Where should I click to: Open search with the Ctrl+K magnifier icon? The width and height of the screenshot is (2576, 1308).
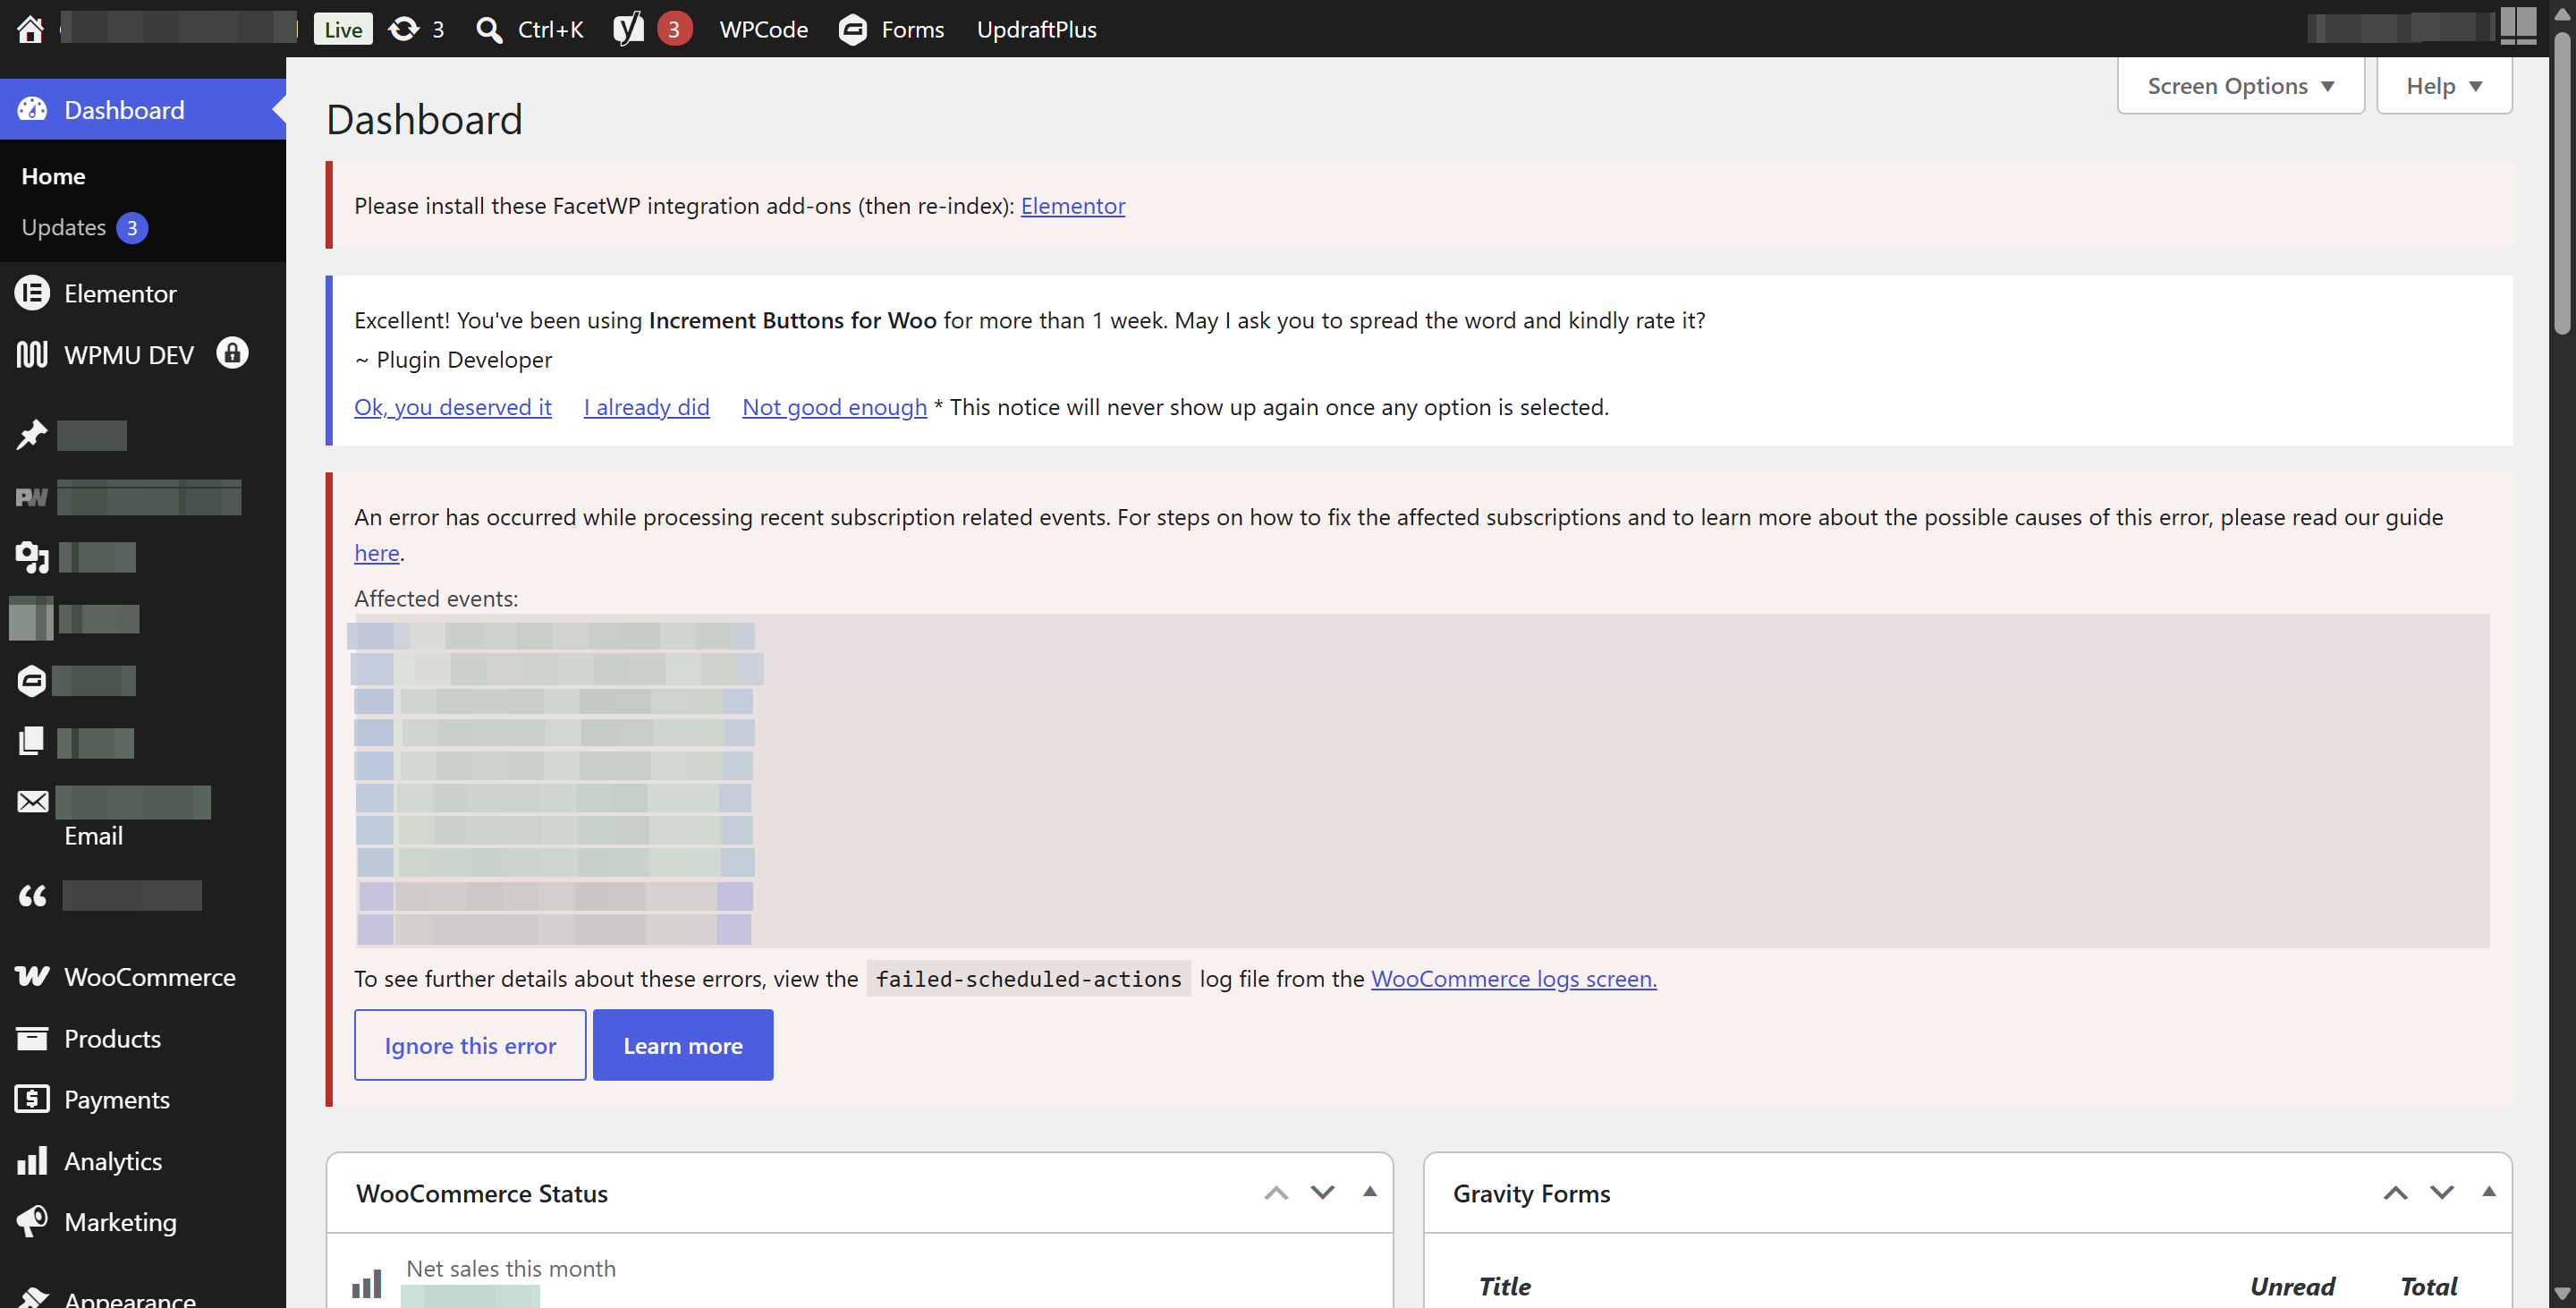coord(489,29)
